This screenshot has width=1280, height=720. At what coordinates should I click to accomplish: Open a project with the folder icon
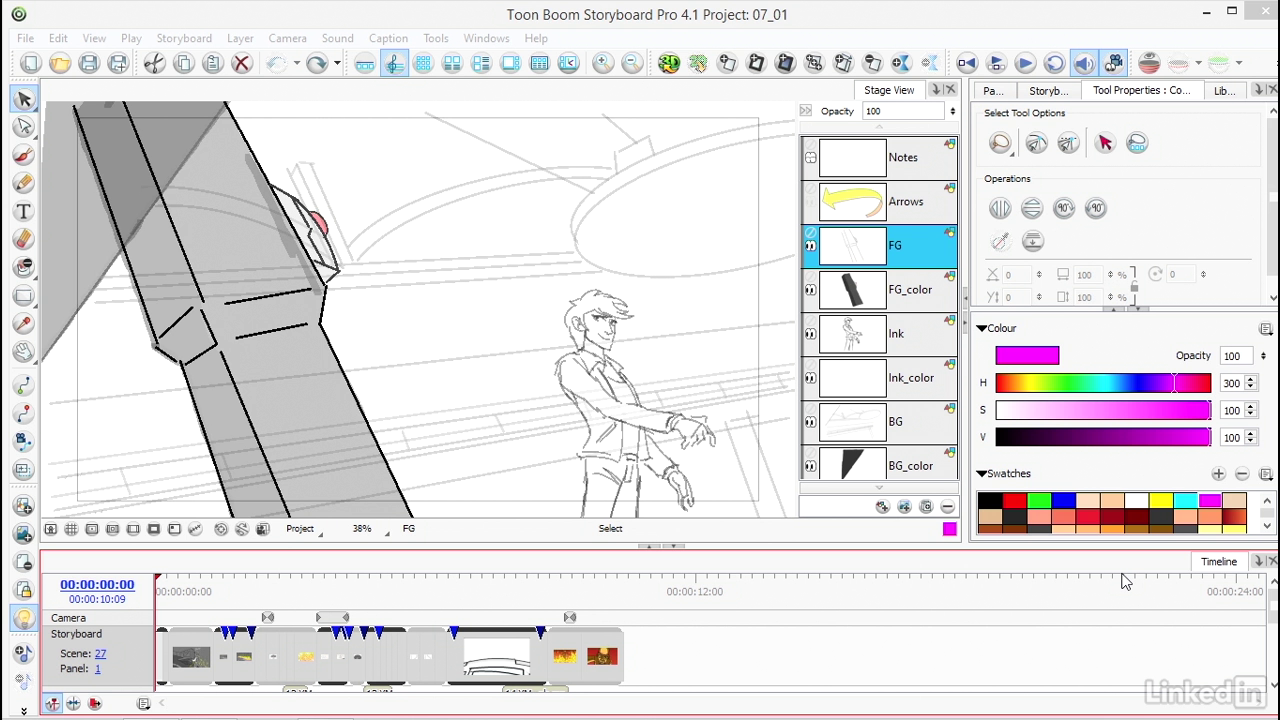click(x=60, y=64)
